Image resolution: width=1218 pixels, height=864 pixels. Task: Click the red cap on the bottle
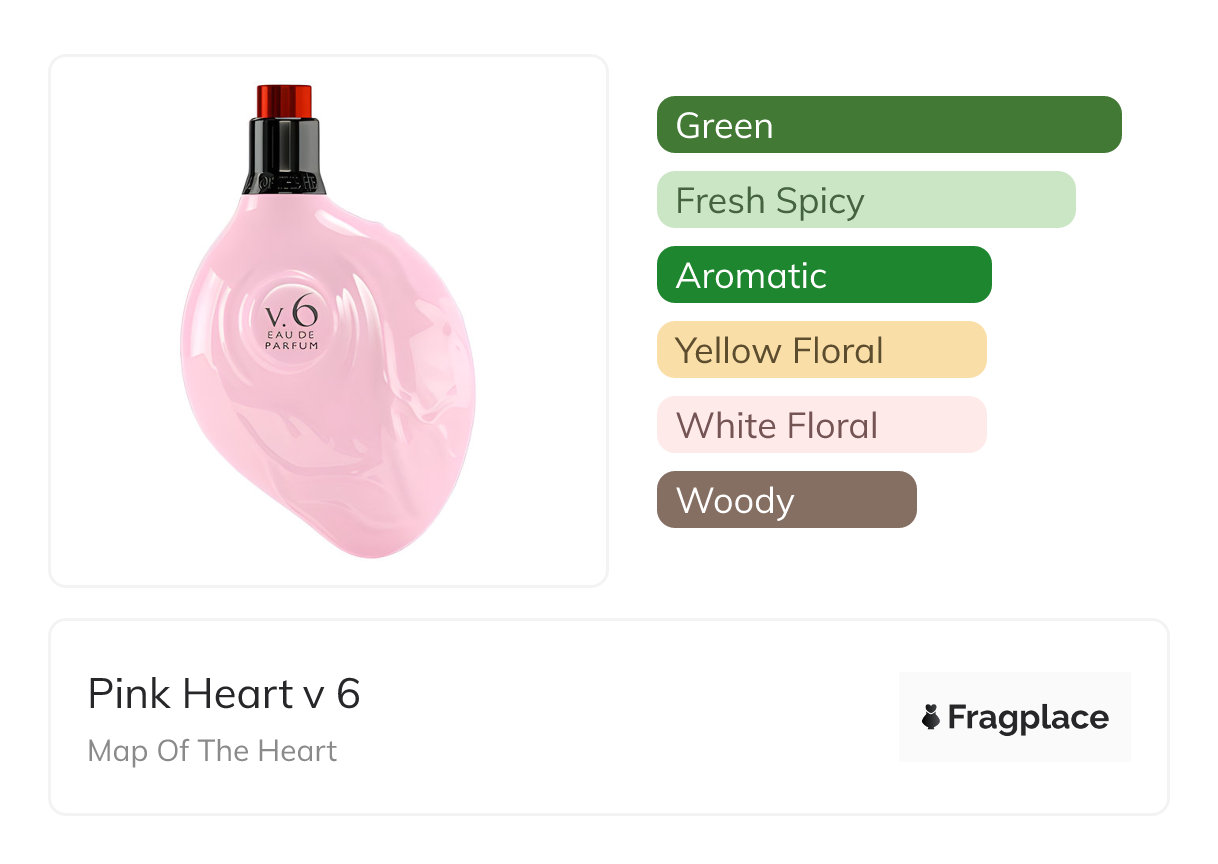[285, 102]
